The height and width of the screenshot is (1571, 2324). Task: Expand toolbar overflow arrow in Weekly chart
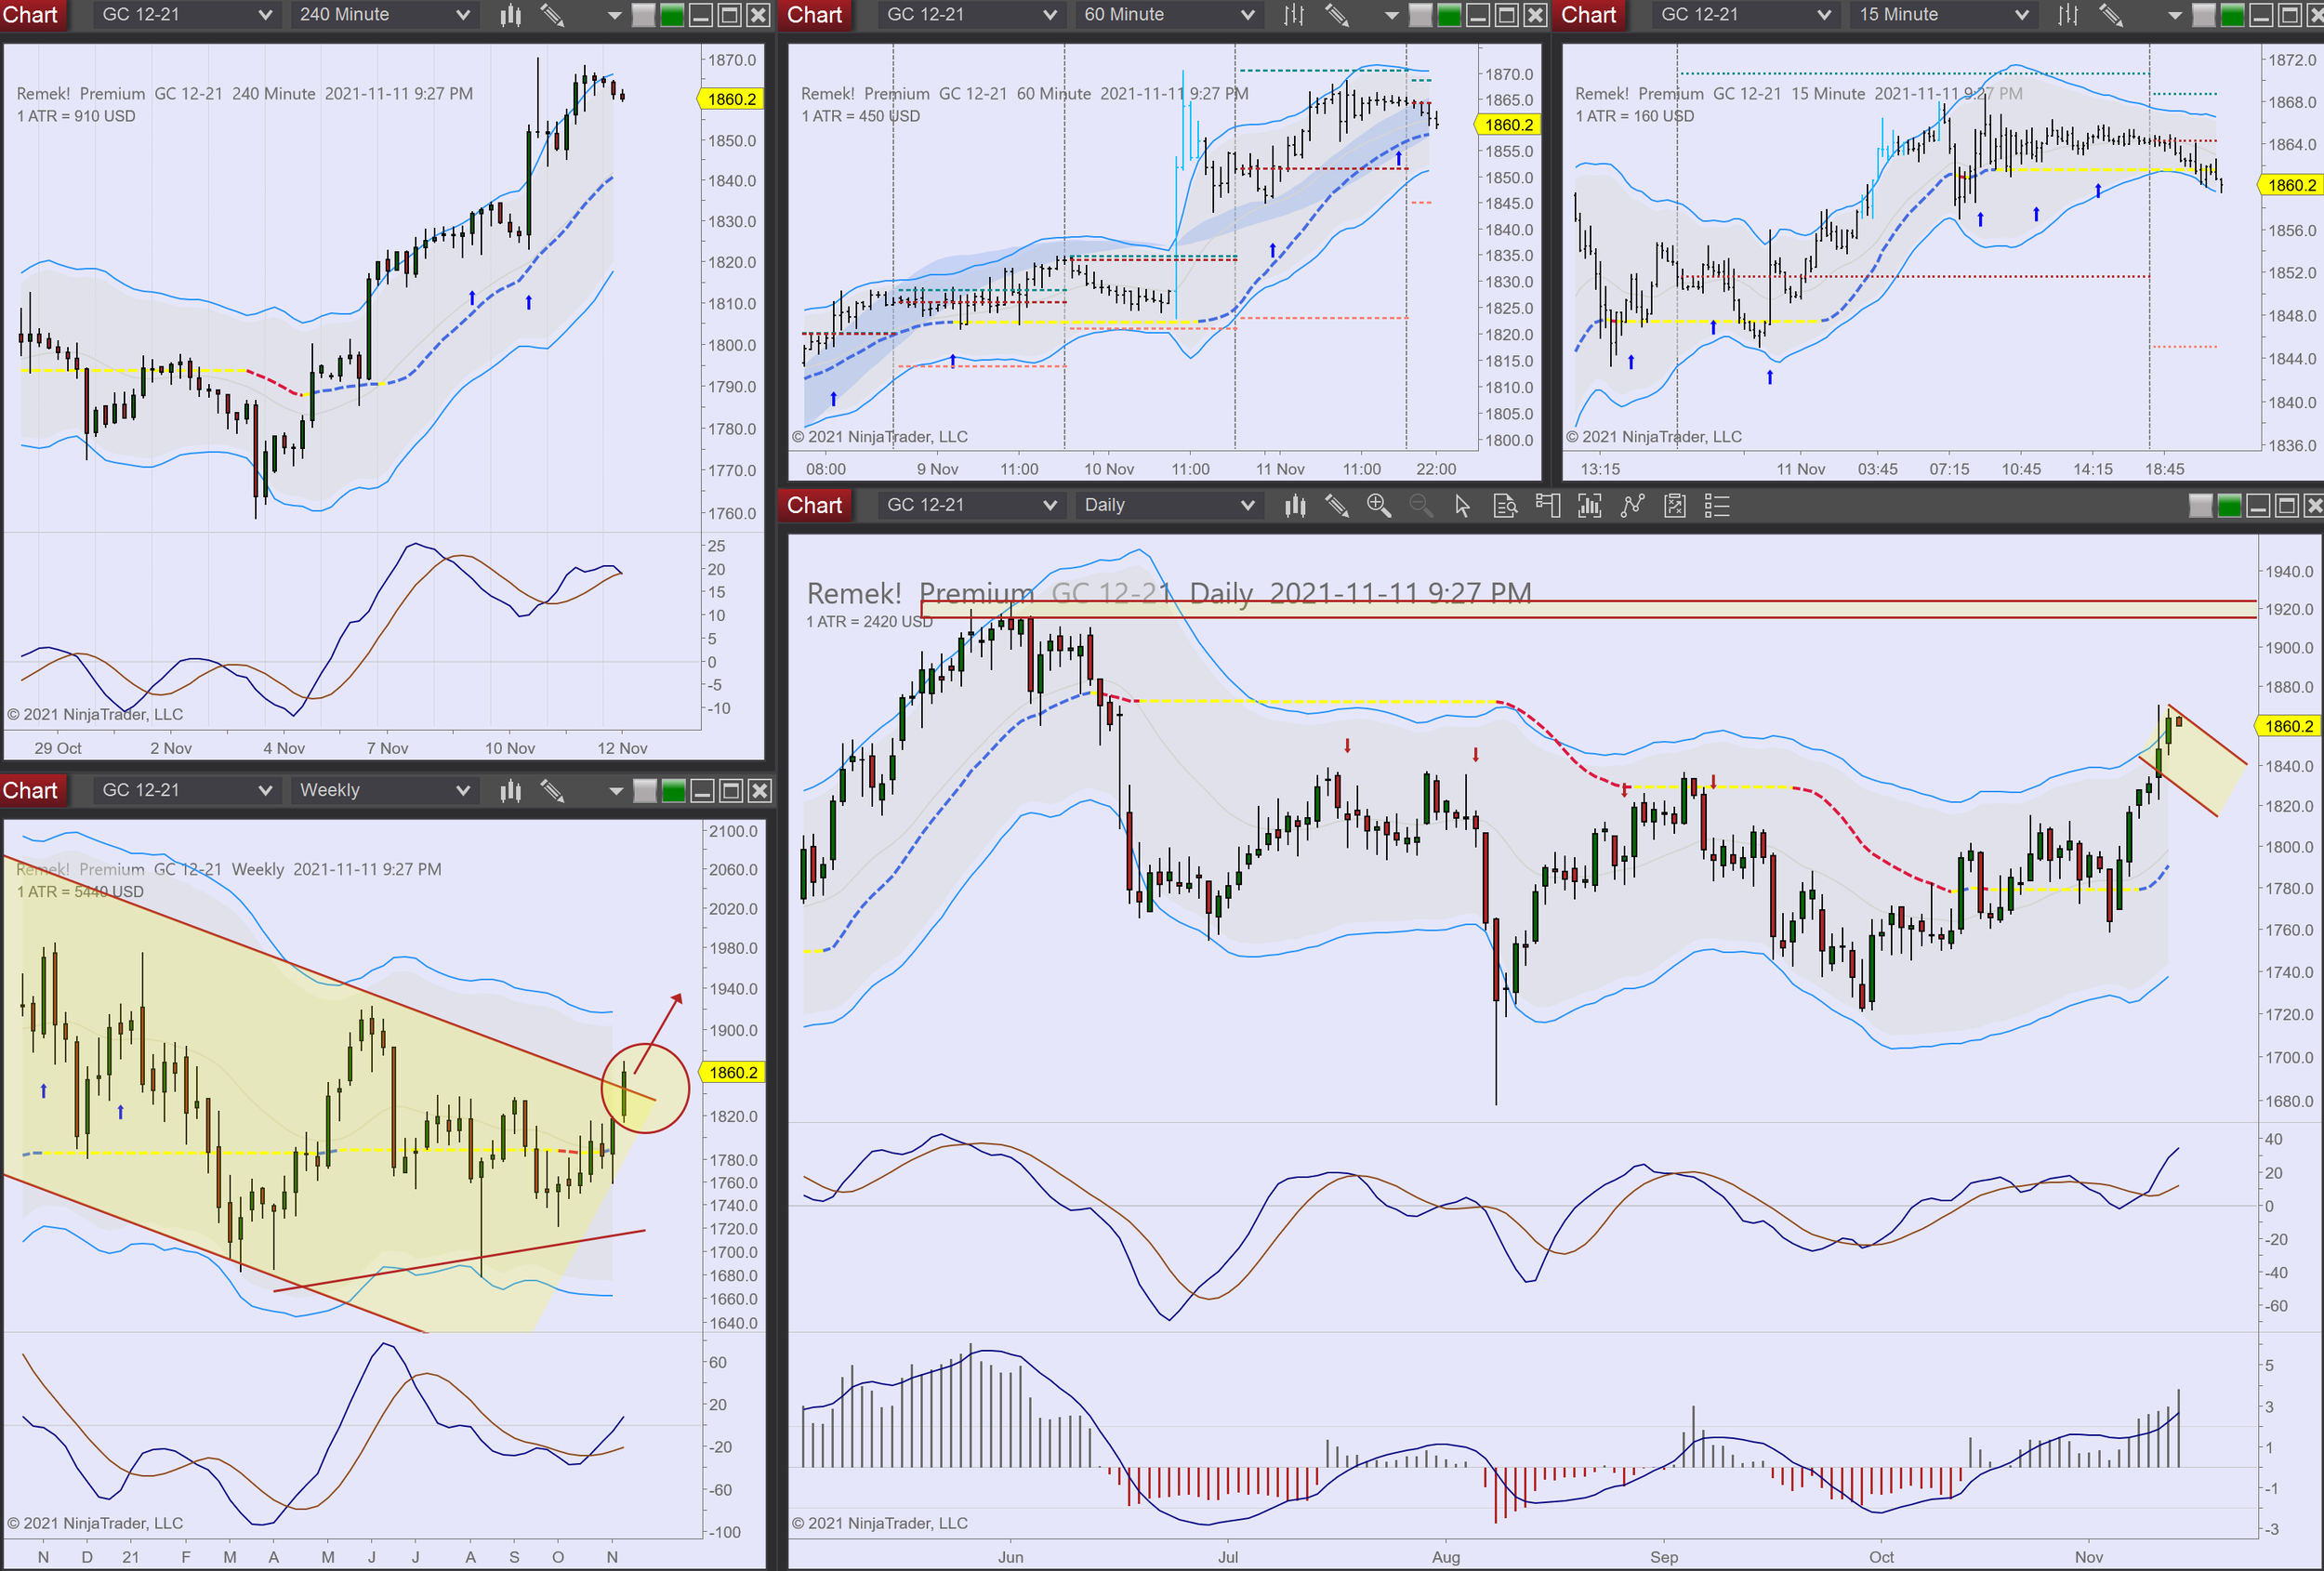[x=615, y=792]
